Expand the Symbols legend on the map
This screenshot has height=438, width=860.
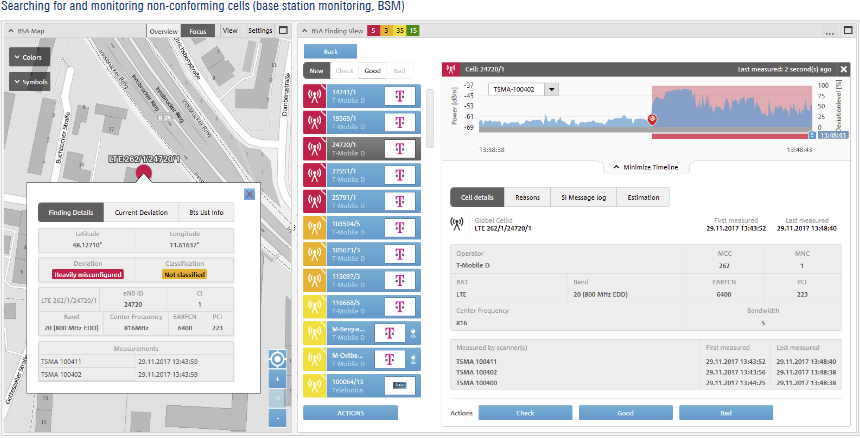pyautogui.click(x=29, y=81)
